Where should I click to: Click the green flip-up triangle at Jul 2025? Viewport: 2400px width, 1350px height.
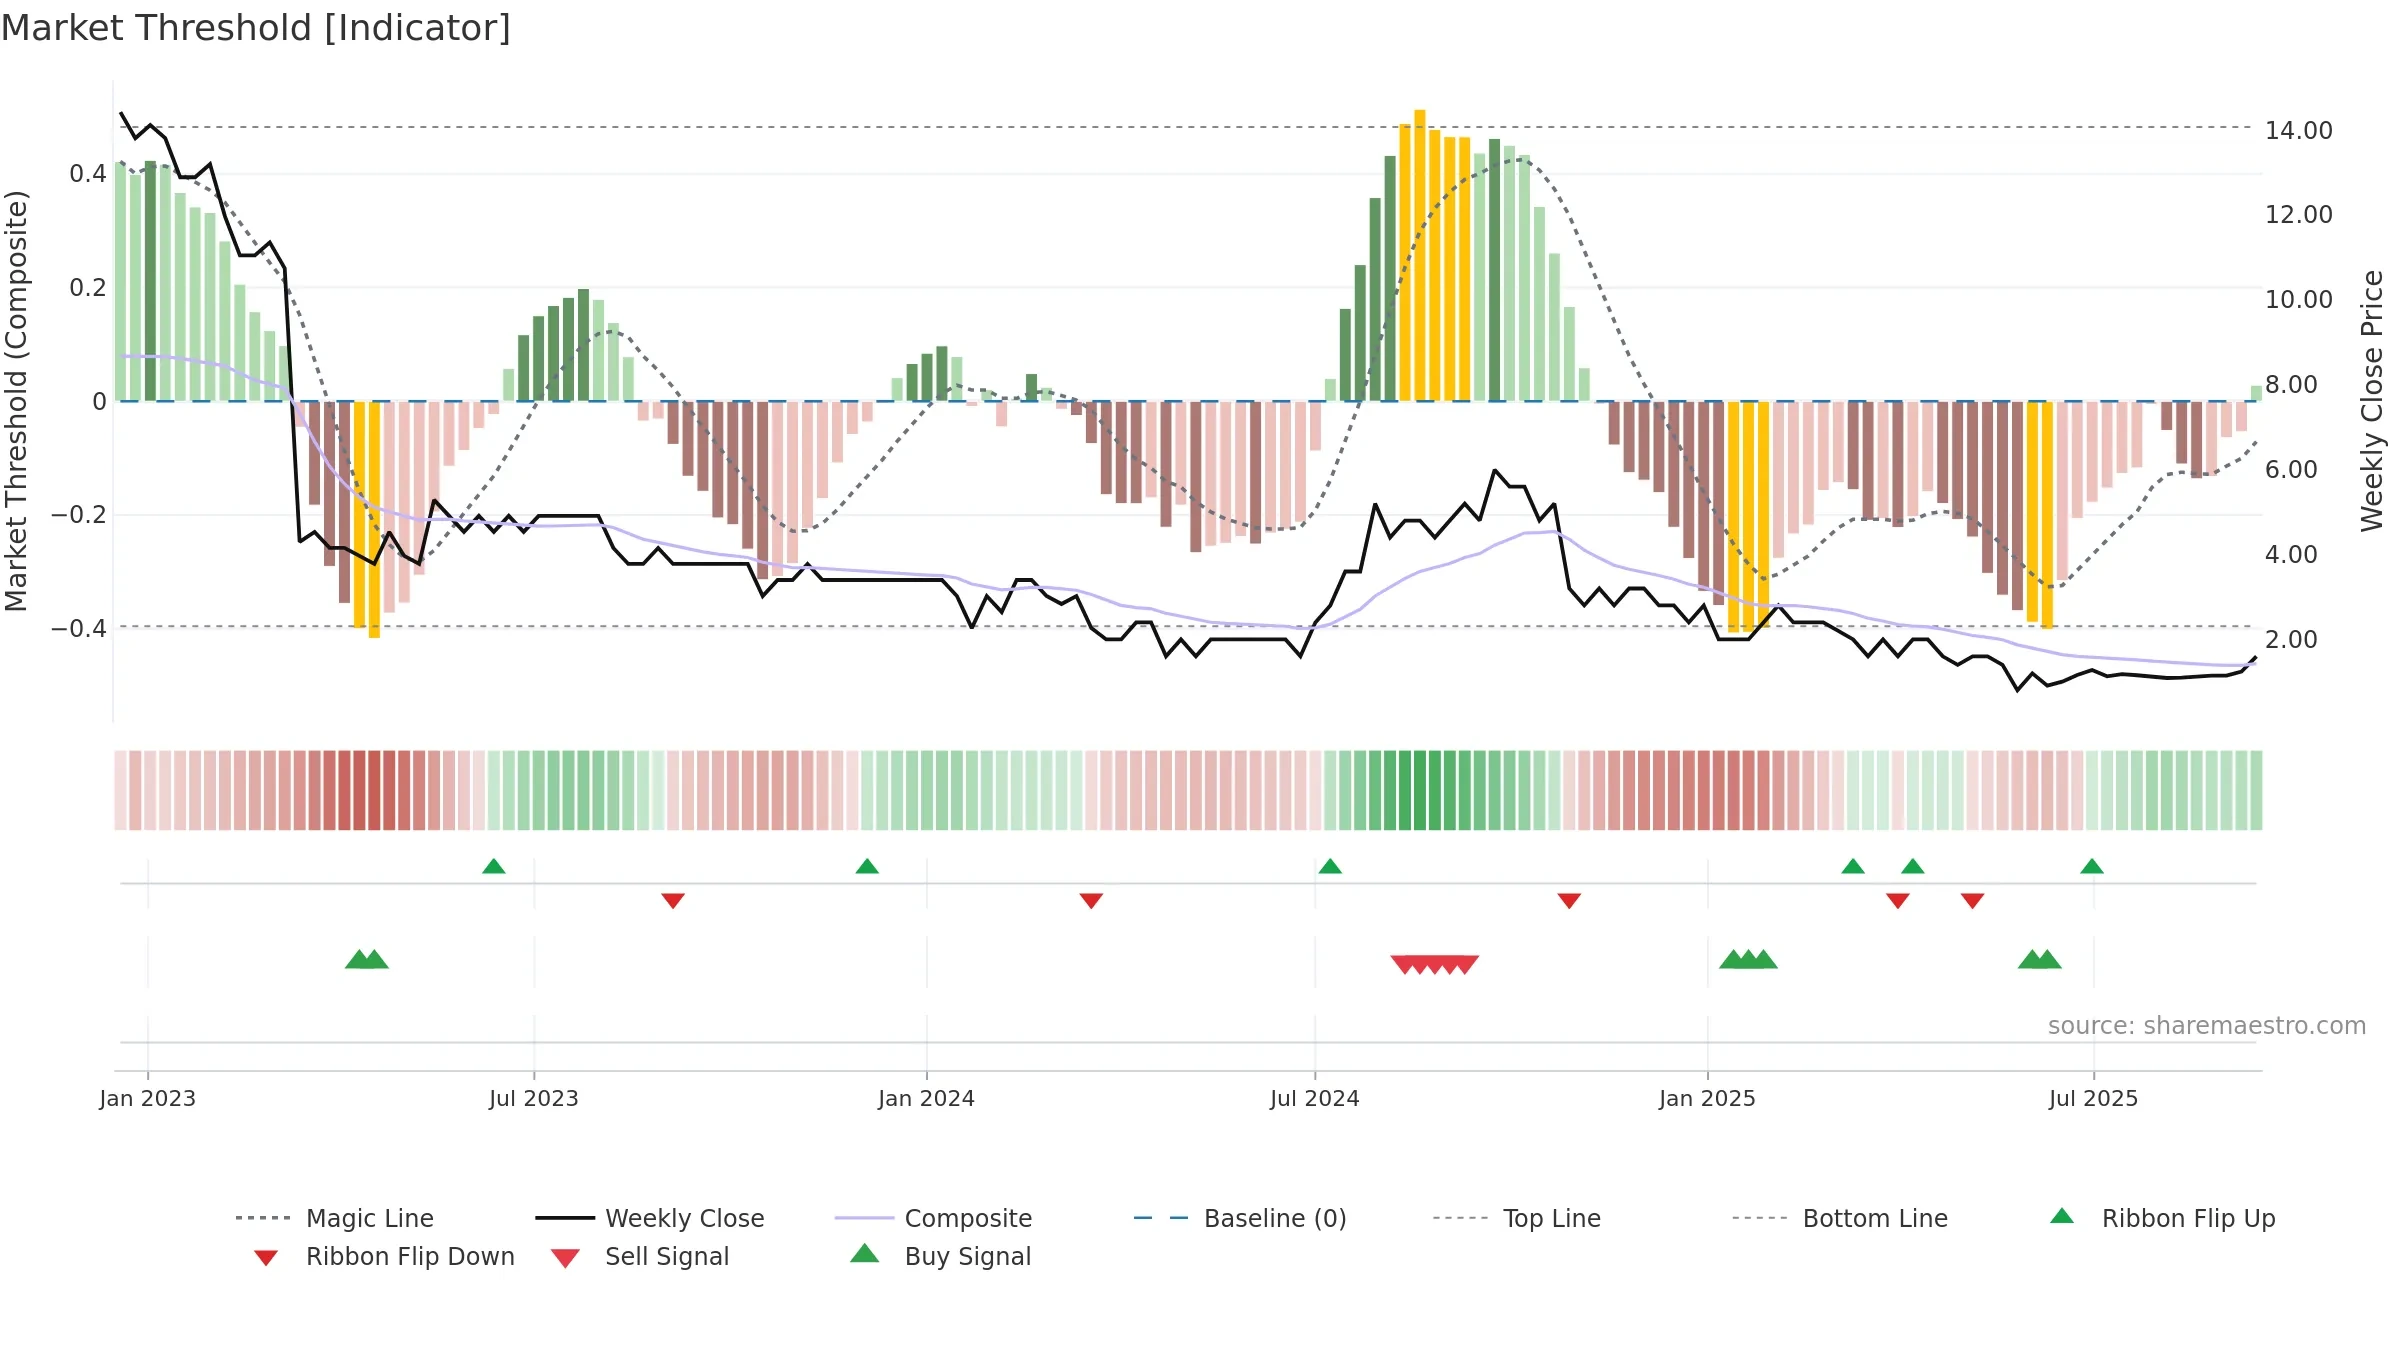click(x=2092, y=866)
